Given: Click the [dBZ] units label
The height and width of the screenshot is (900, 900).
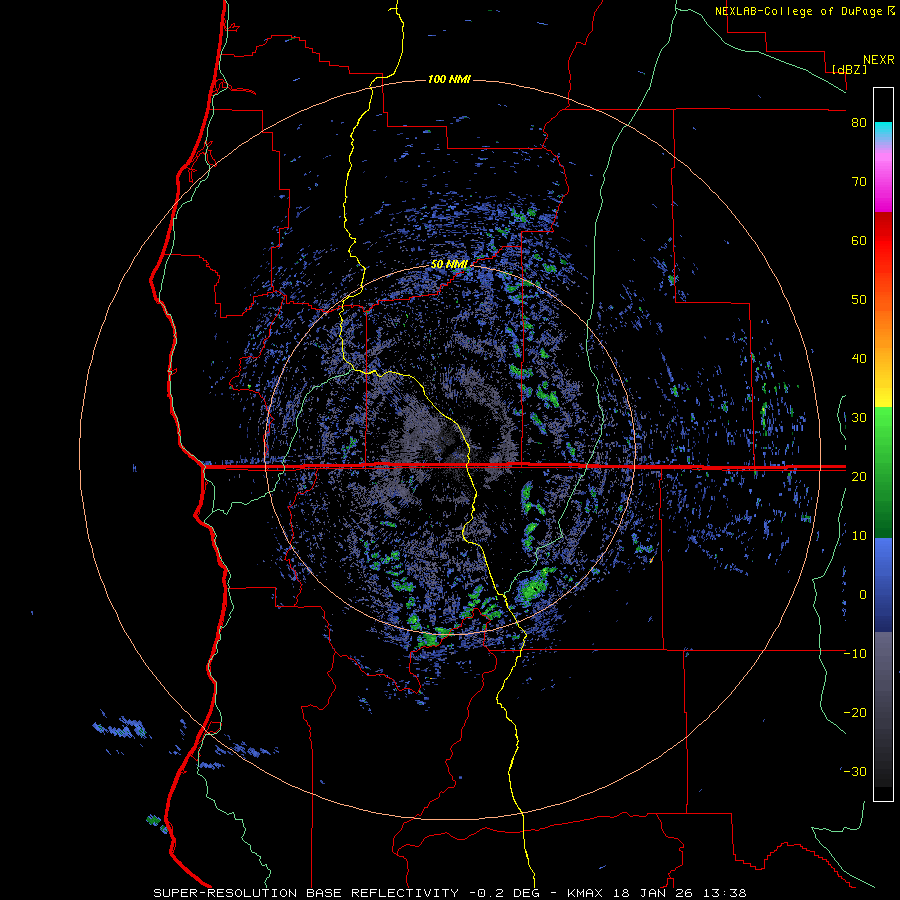Looking at the screenshot, I should click(849, 69).
